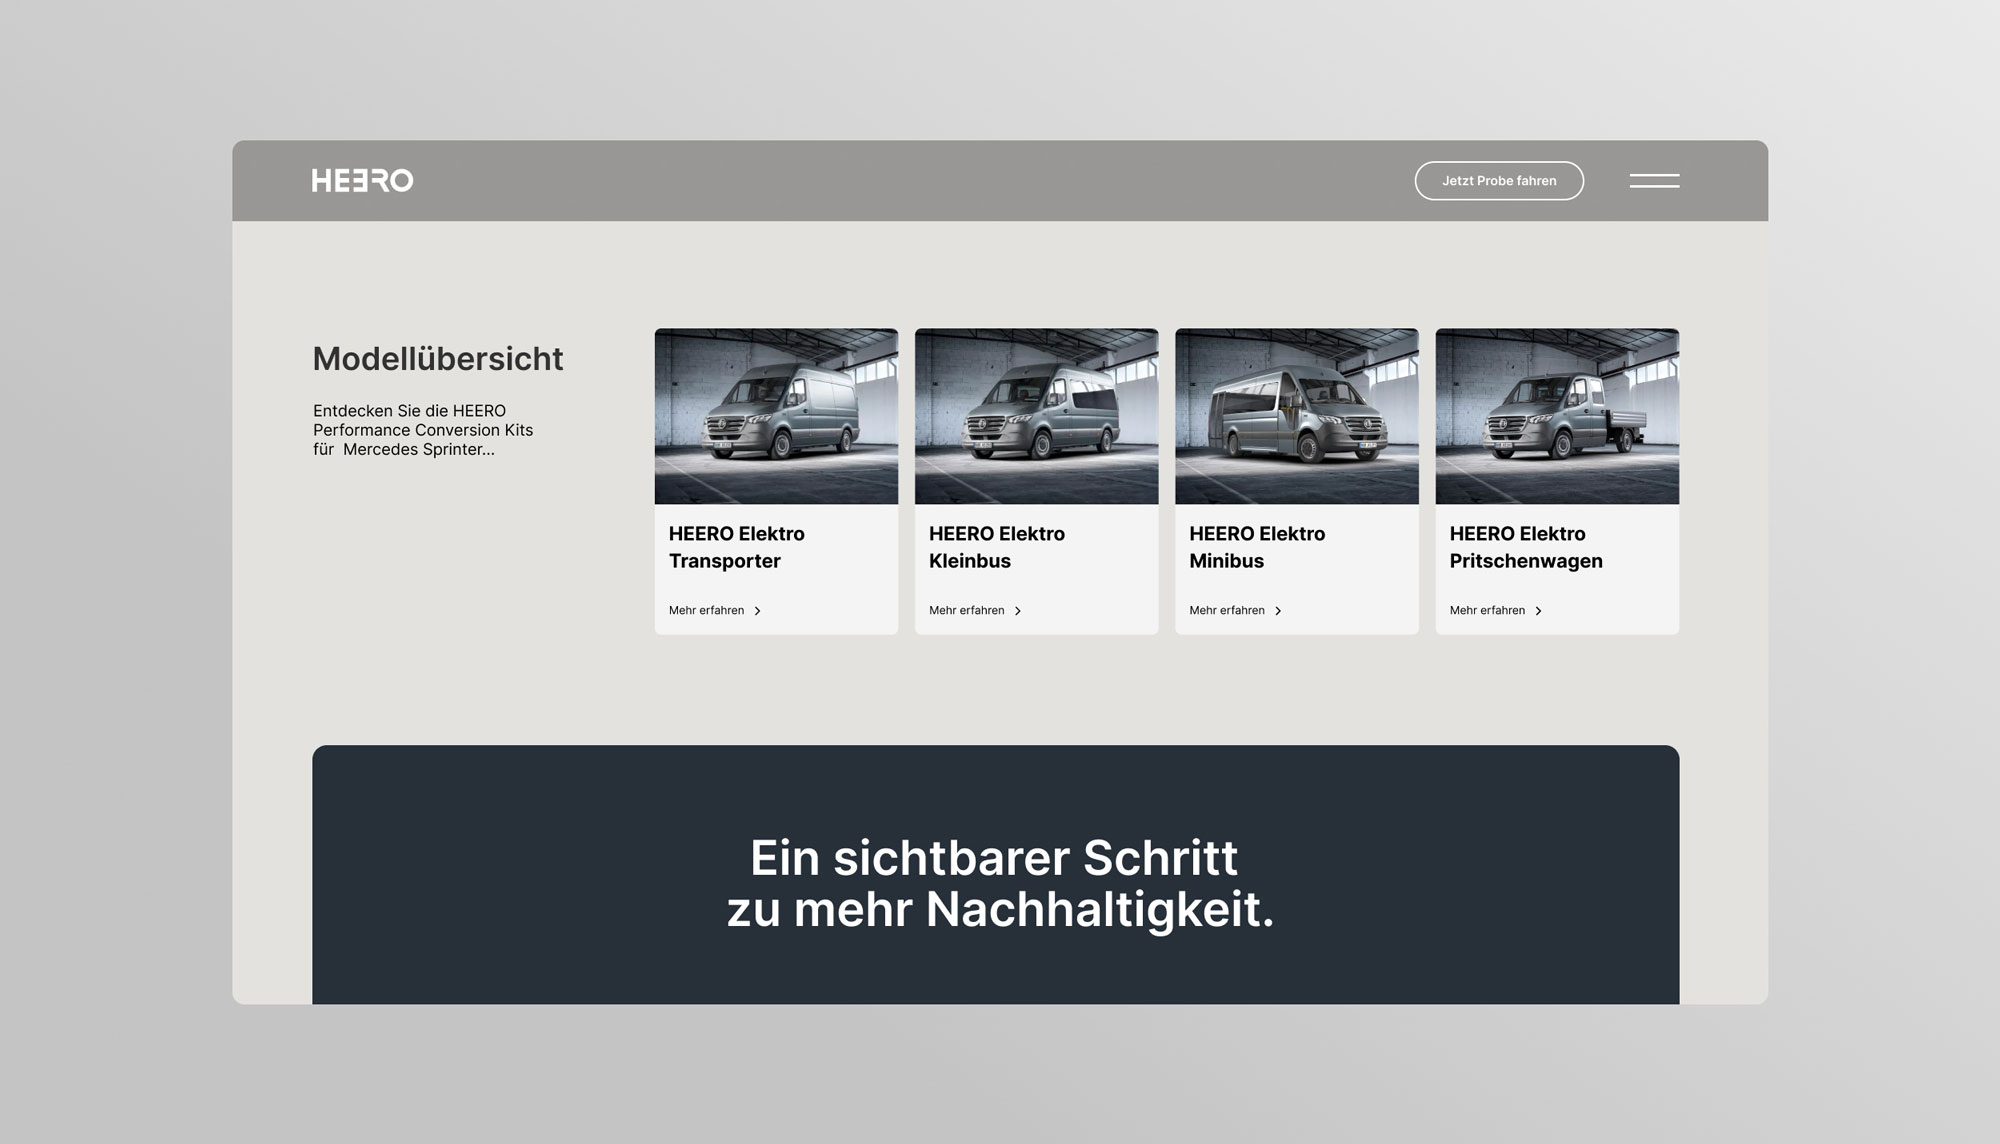This screenshot has height=1144, width=2000.
Task: Follow Mehr erfahren link under Transporter
Action: tap(707, 610)
